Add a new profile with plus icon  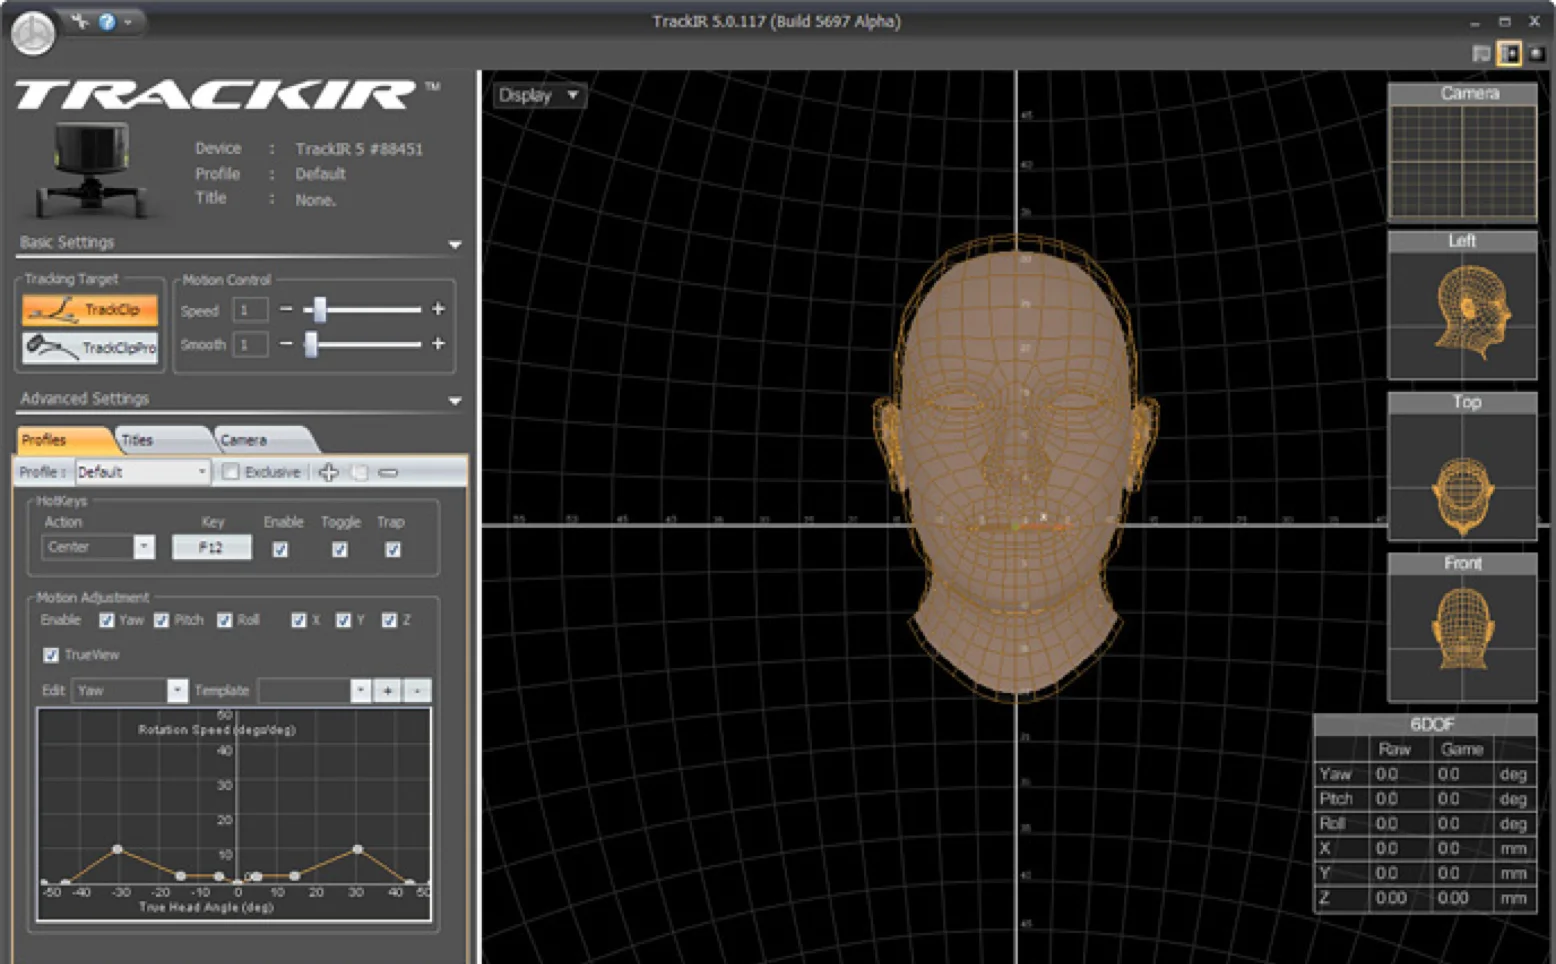(x=329, y=472)
